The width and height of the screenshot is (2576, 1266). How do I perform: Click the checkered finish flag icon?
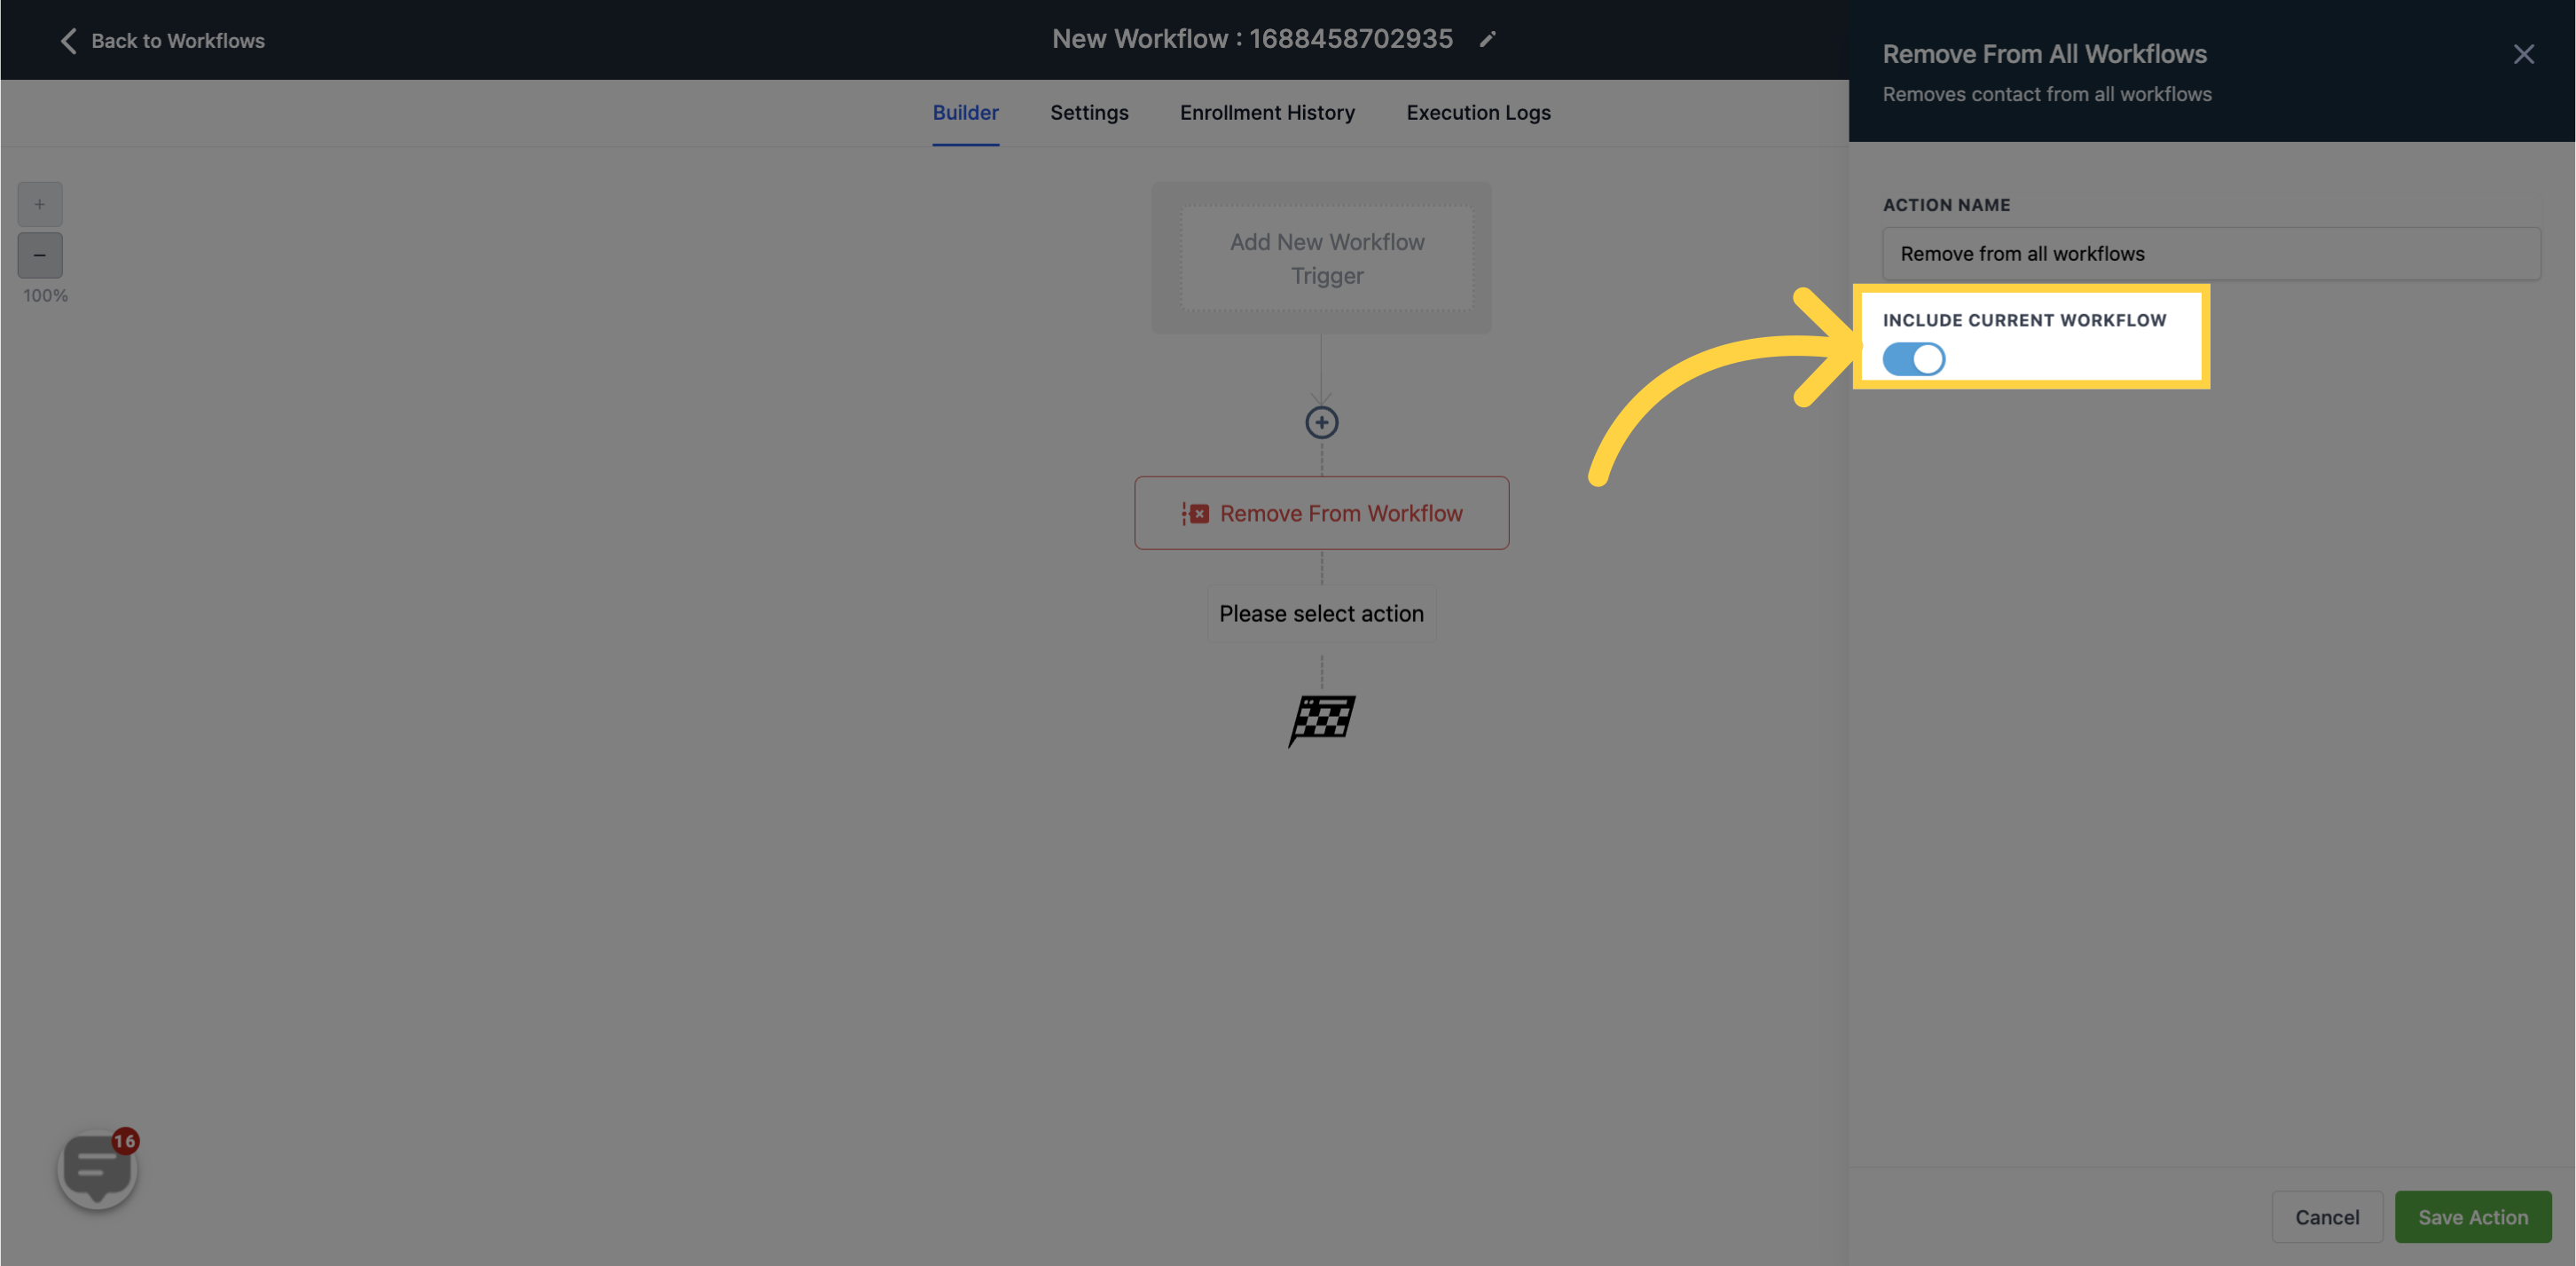click(x=1323, y=716)
